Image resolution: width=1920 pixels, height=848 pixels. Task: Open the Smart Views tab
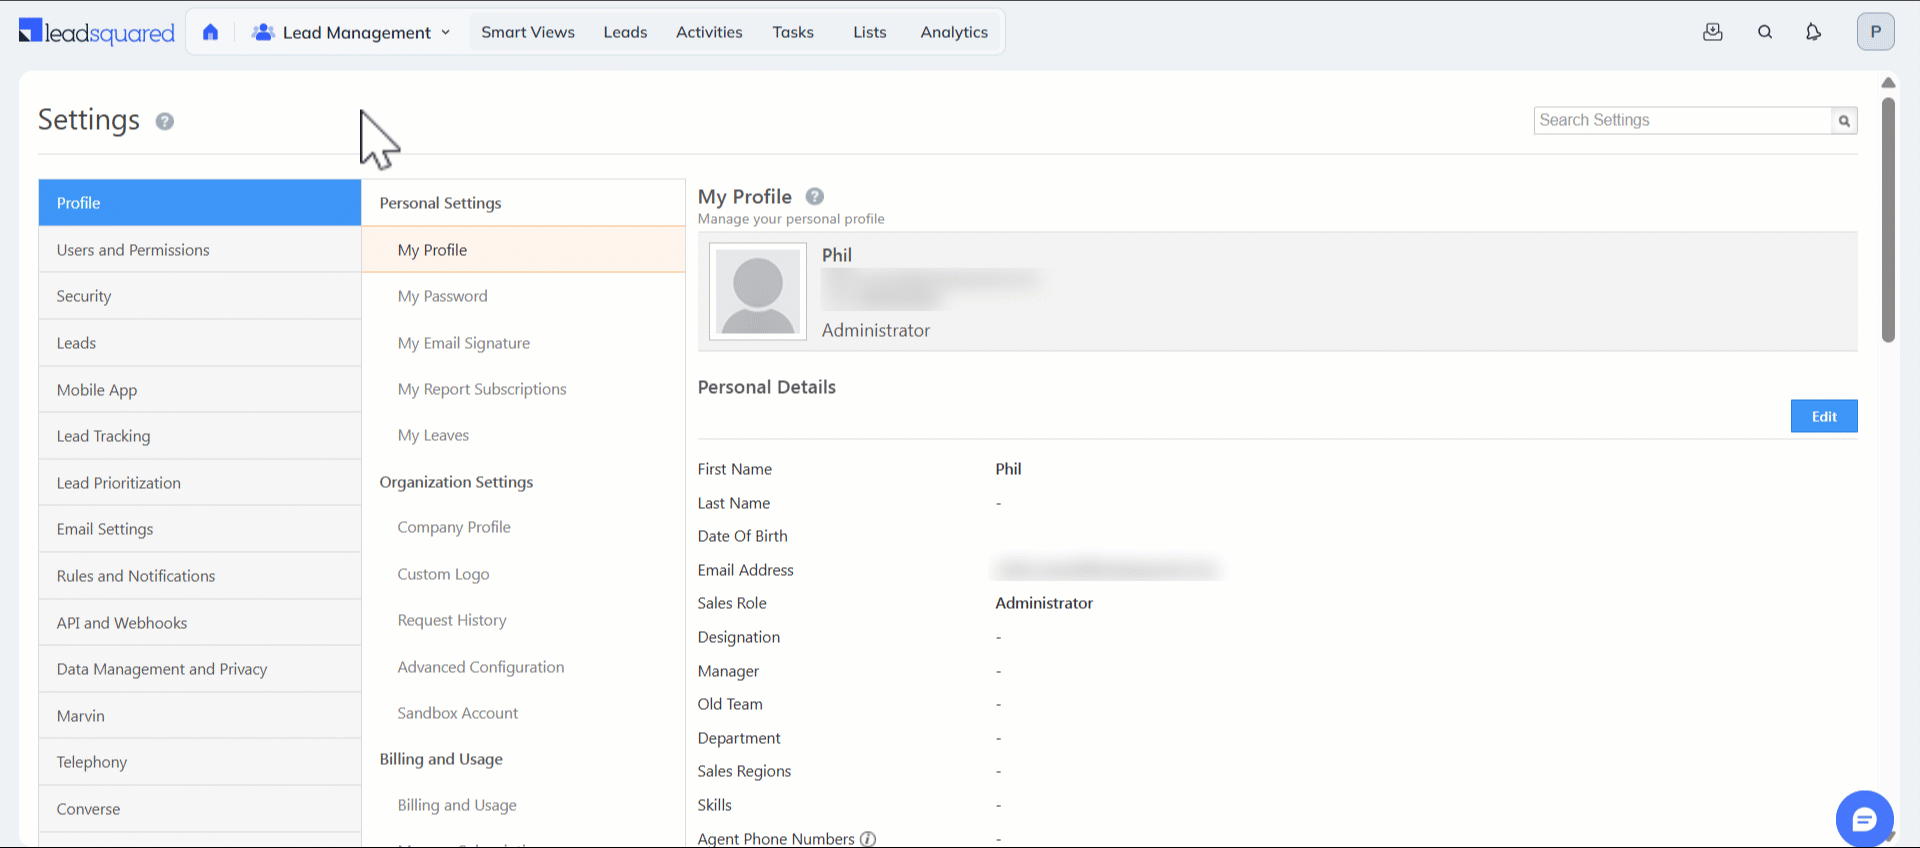tap(528, 32)
